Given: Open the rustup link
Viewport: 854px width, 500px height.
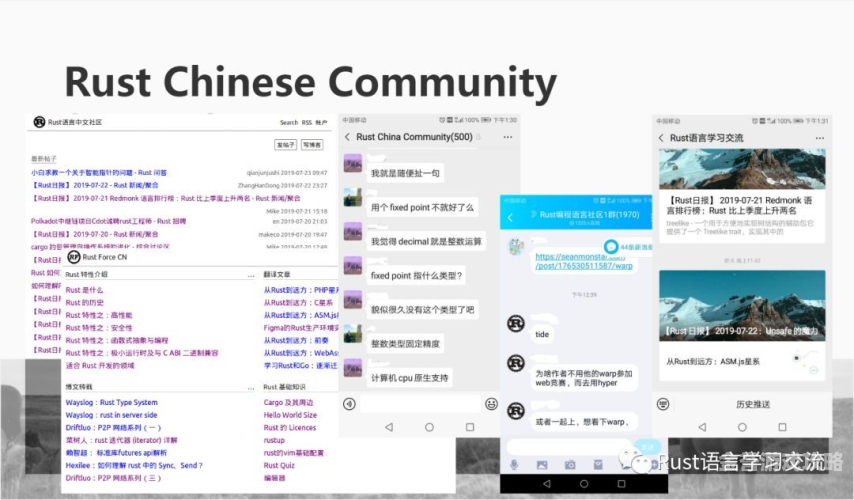Looking at the screenshot, I should click(274, 440).
